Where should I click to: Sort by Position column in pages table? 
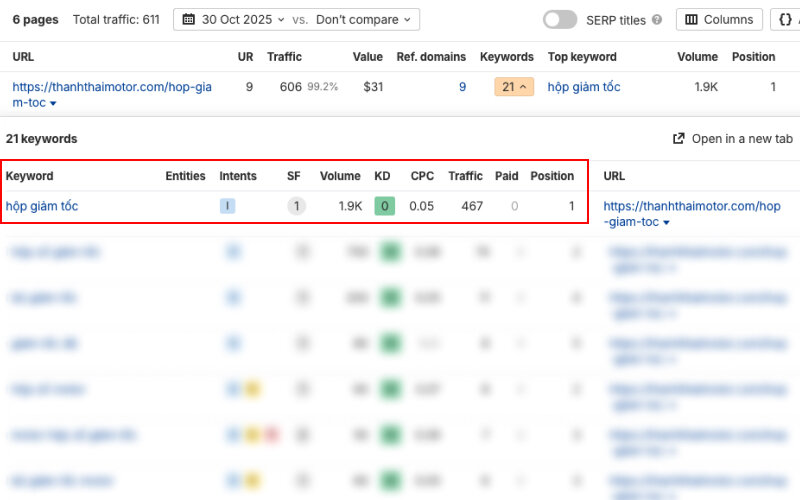click(754, 57)
